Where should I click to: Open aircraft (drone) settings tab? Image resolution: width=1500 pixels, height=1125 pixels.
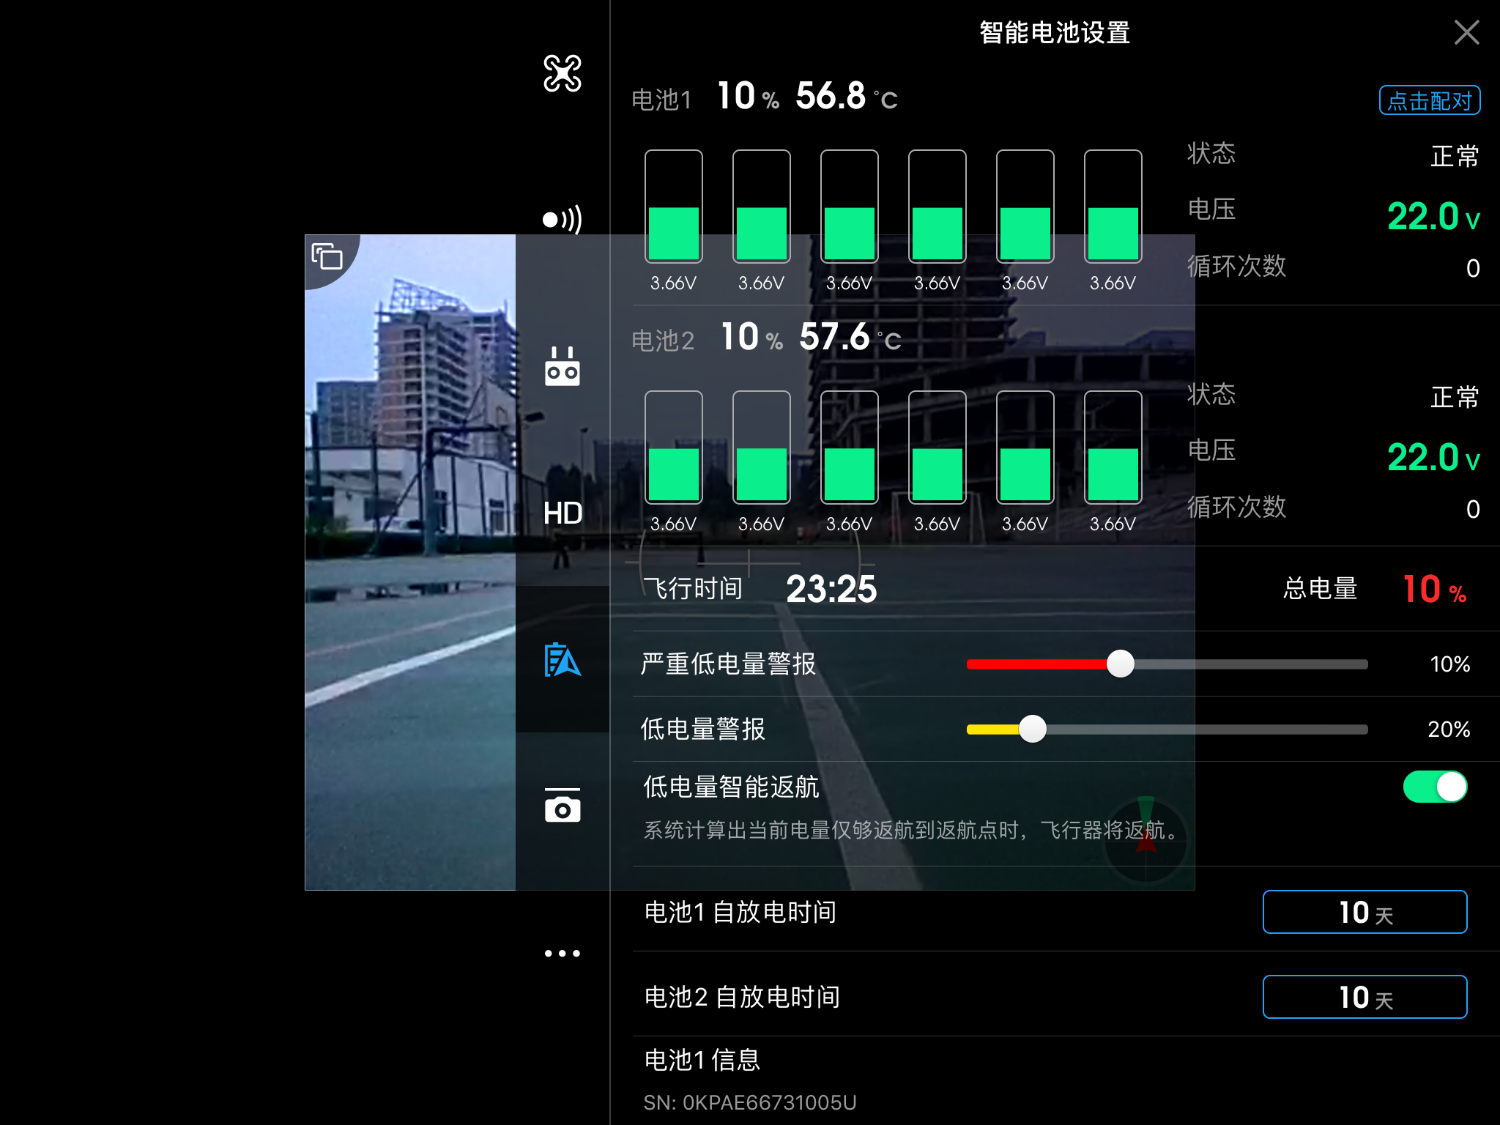pyautogui.click(x=562, y=73)
